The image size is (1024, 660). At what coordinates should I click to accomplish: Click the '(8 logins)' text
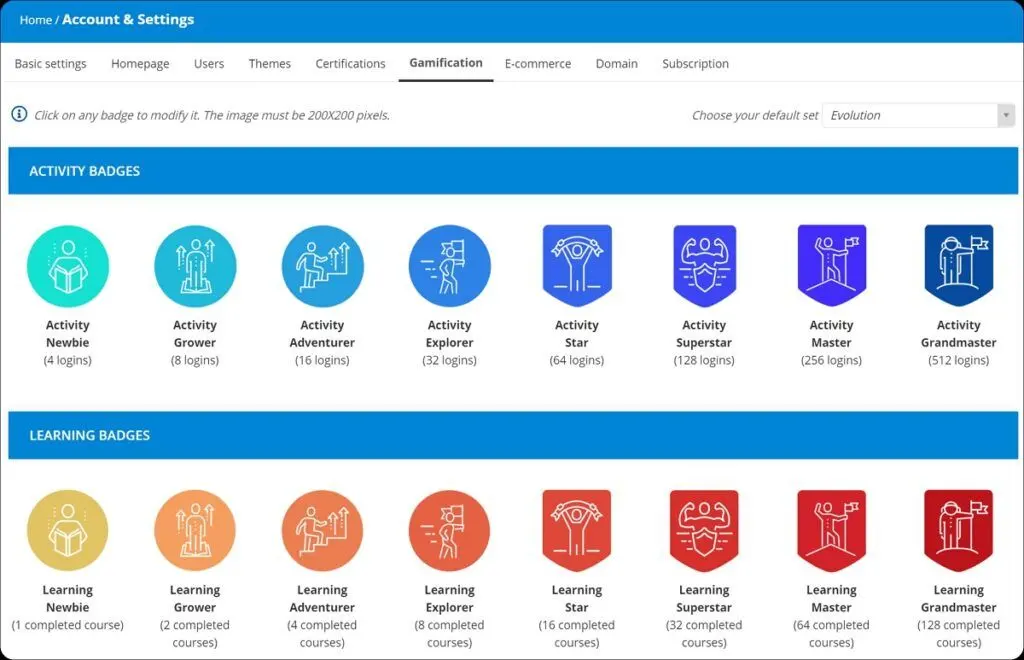coord(195,360)
